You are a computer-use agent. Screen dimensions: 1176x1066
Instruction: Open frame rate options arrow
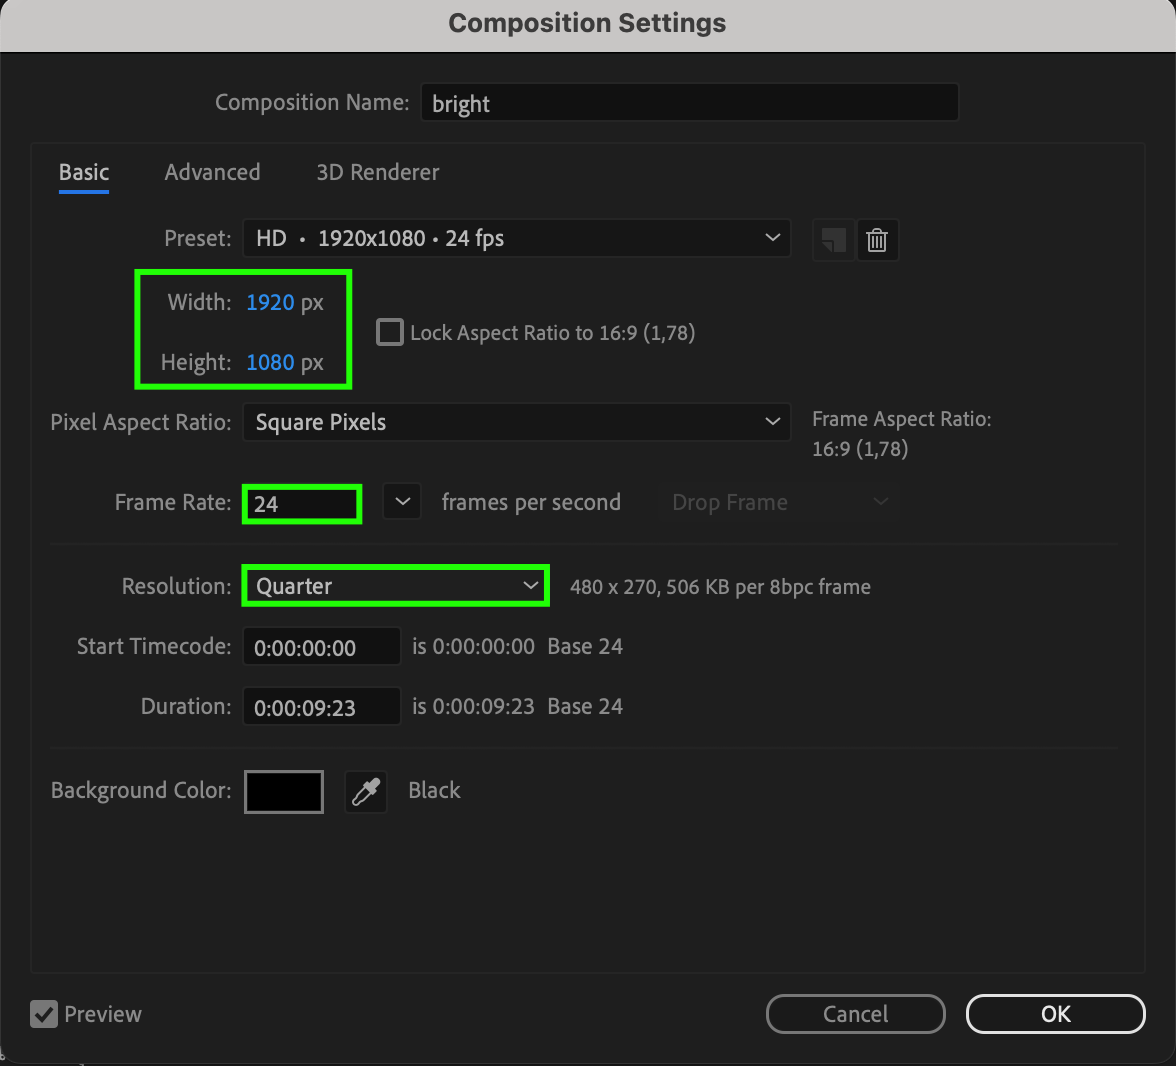click(402, 502)
